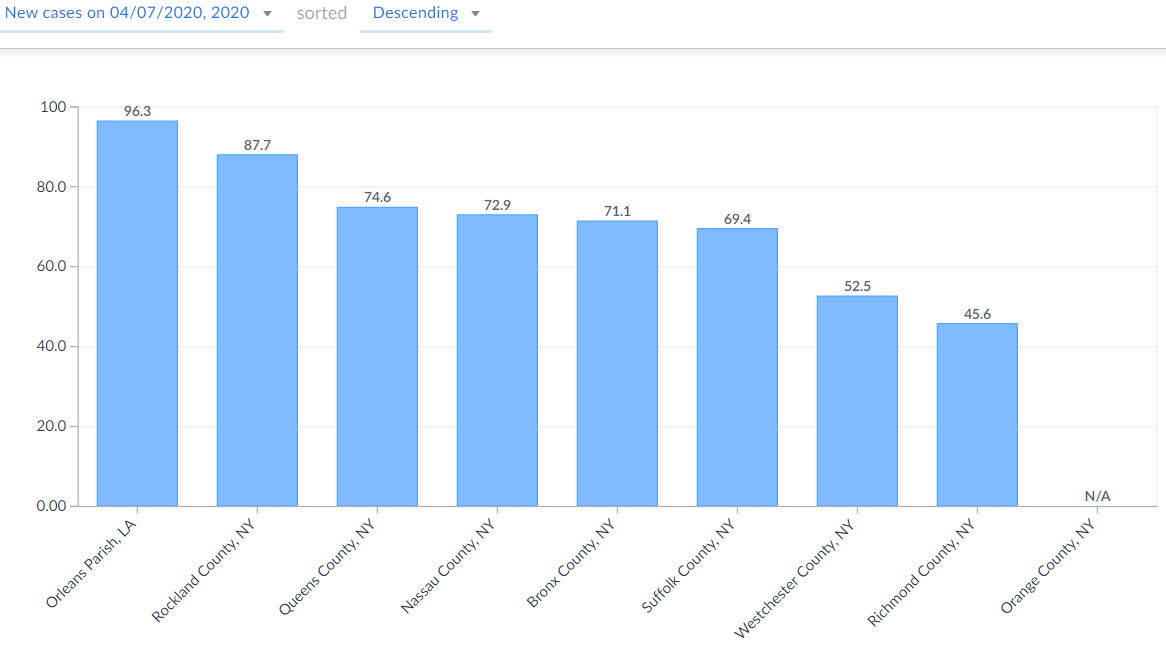This screenshot has width=1166, height=651.
Task: Select the Nassau County, NY bar
Action: (497, 360)
